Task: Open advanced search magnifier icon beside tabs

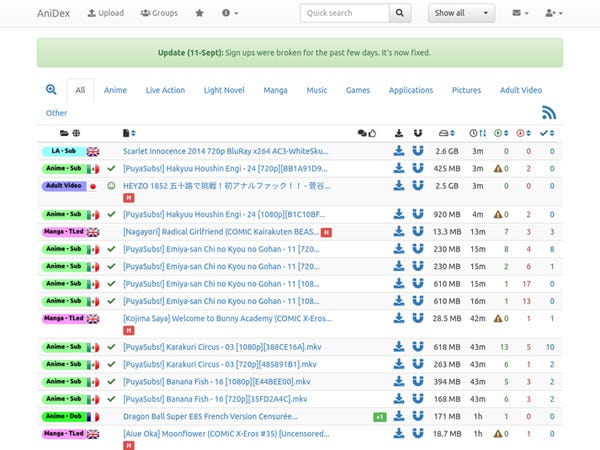Action: tap(51, 90)
